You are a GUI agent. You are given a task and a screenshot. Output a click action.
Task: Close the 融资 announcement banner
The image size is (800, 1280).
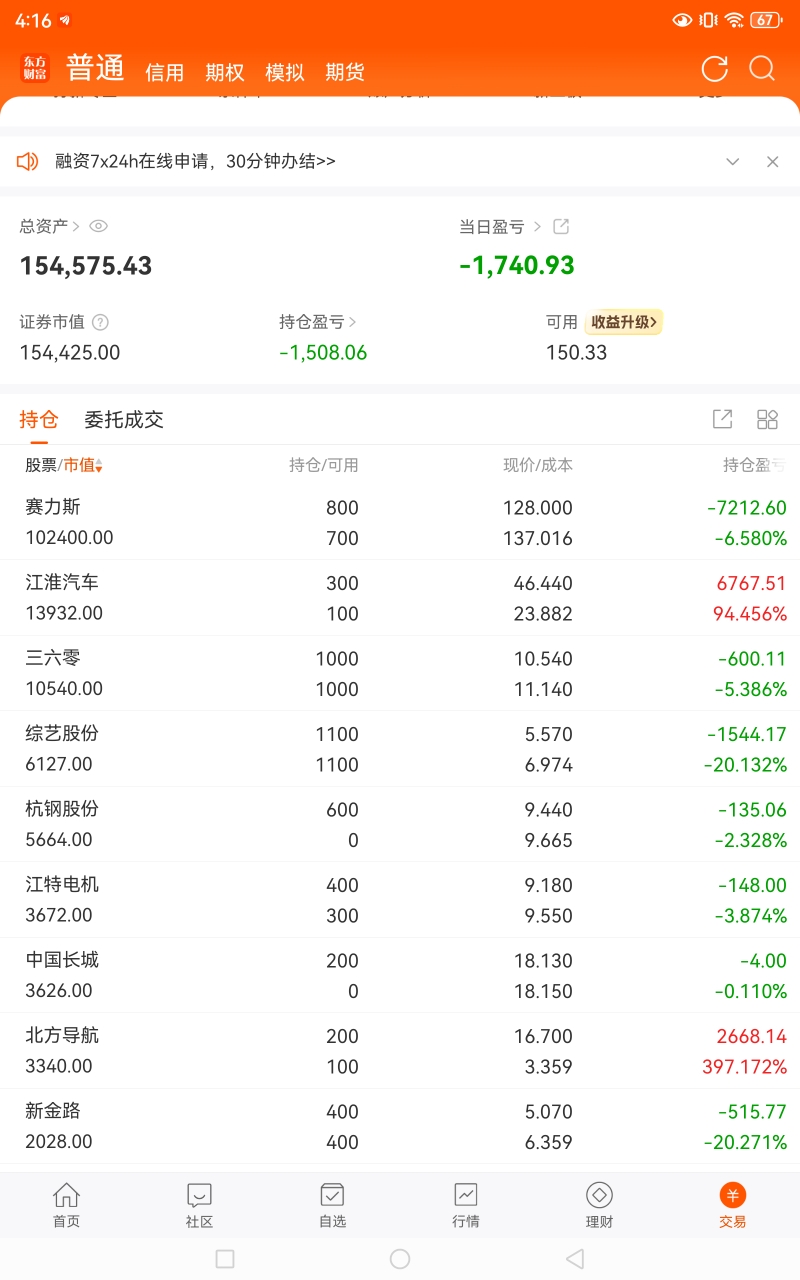pyautogui.click(x=772, y=161)
